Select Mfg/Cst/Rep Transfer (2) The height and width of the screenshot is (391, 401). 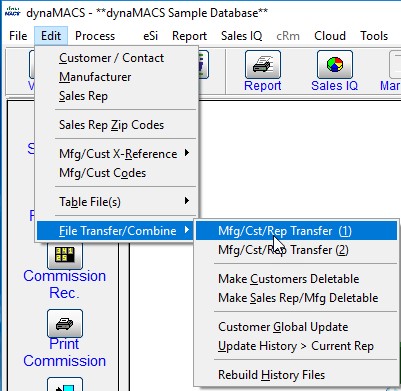[297, 250]
